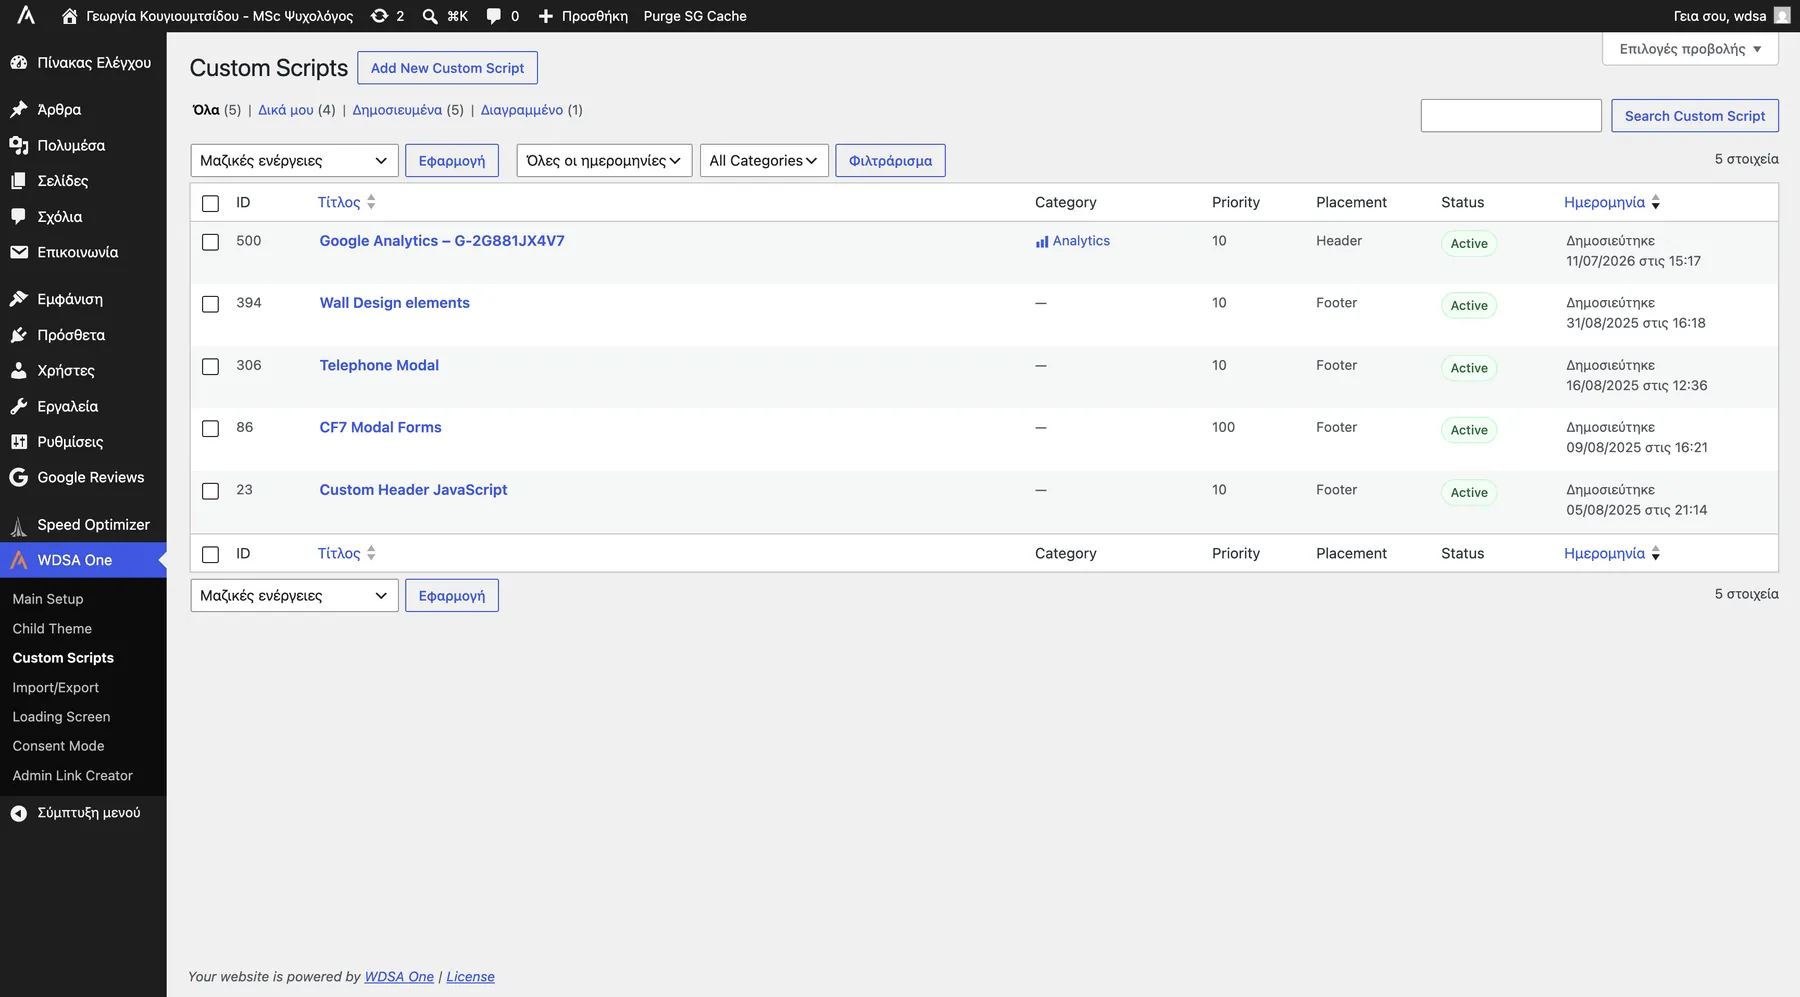Open the All Categories dropdown
The width and height of the screenshot is (1800, 997).
pos(764,160)
